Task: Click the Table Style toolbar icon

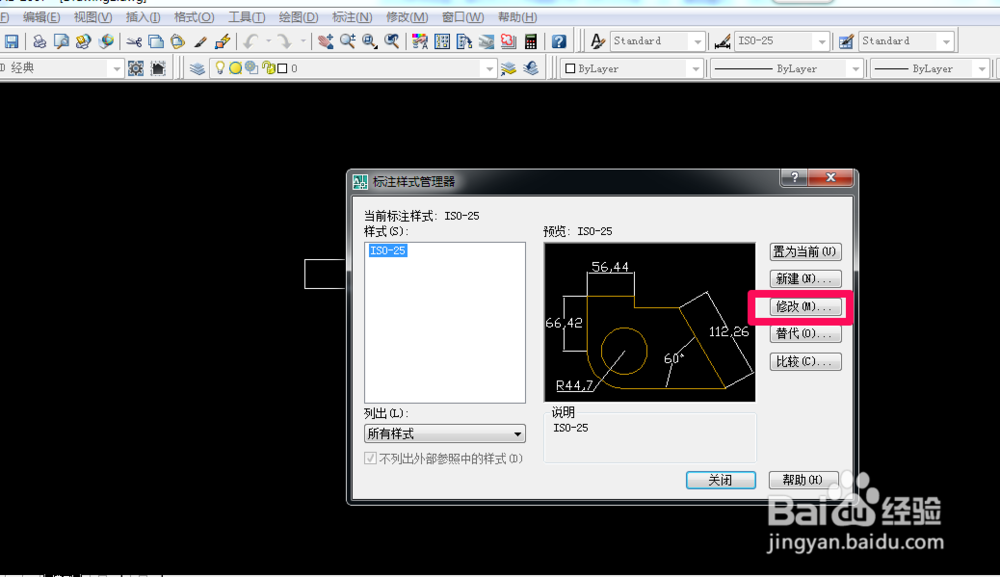Action: coord(846,42)
